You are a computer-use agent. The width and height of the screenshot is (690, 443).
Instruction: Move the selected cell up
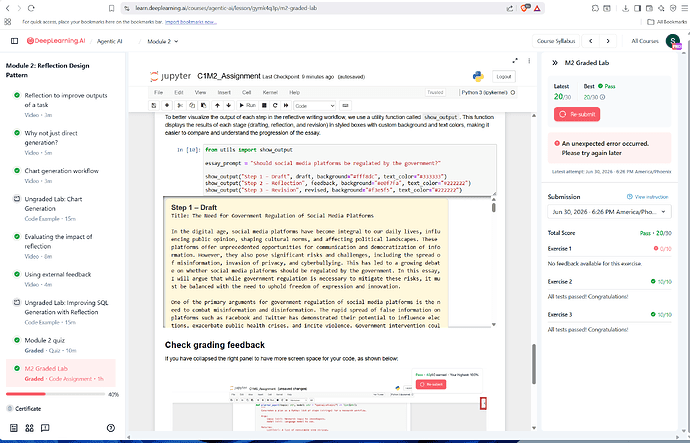217,106
